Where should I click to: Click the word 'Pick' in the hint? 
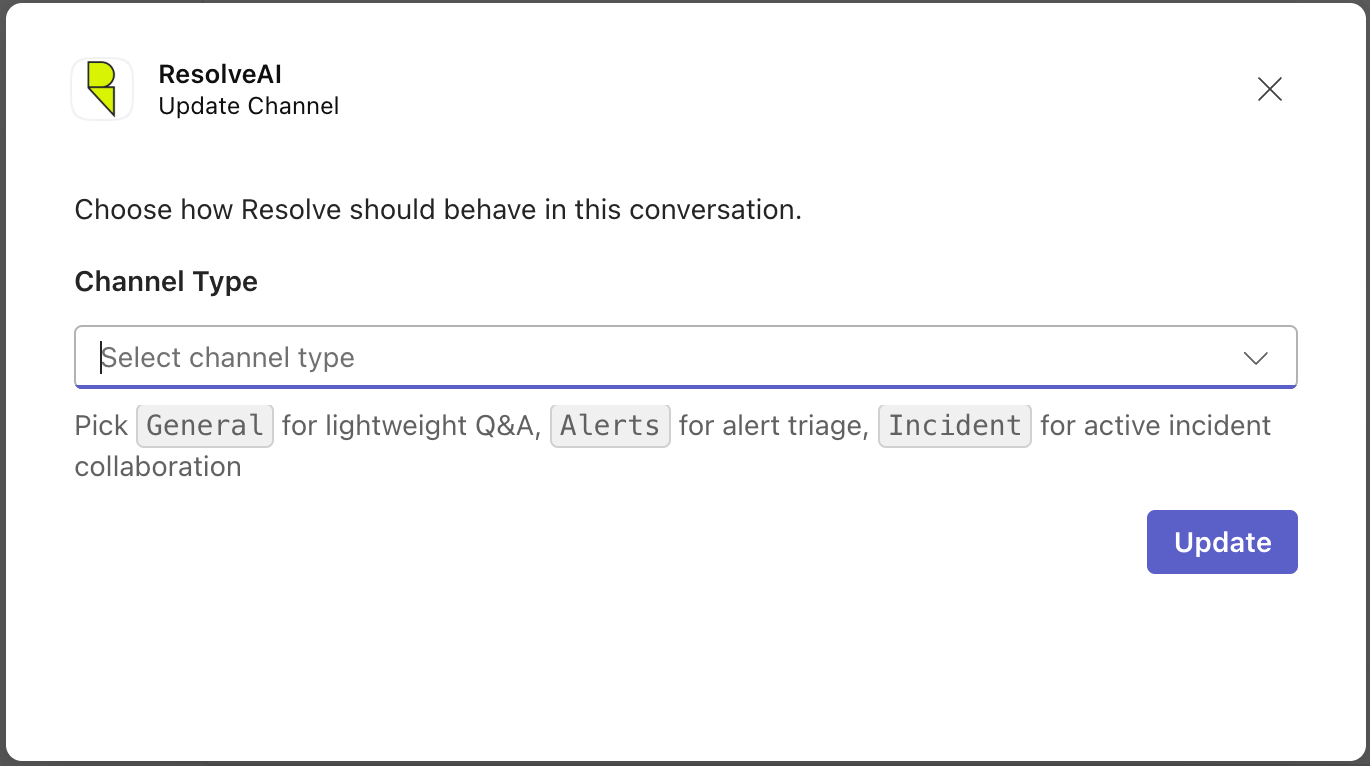[101, 426]
